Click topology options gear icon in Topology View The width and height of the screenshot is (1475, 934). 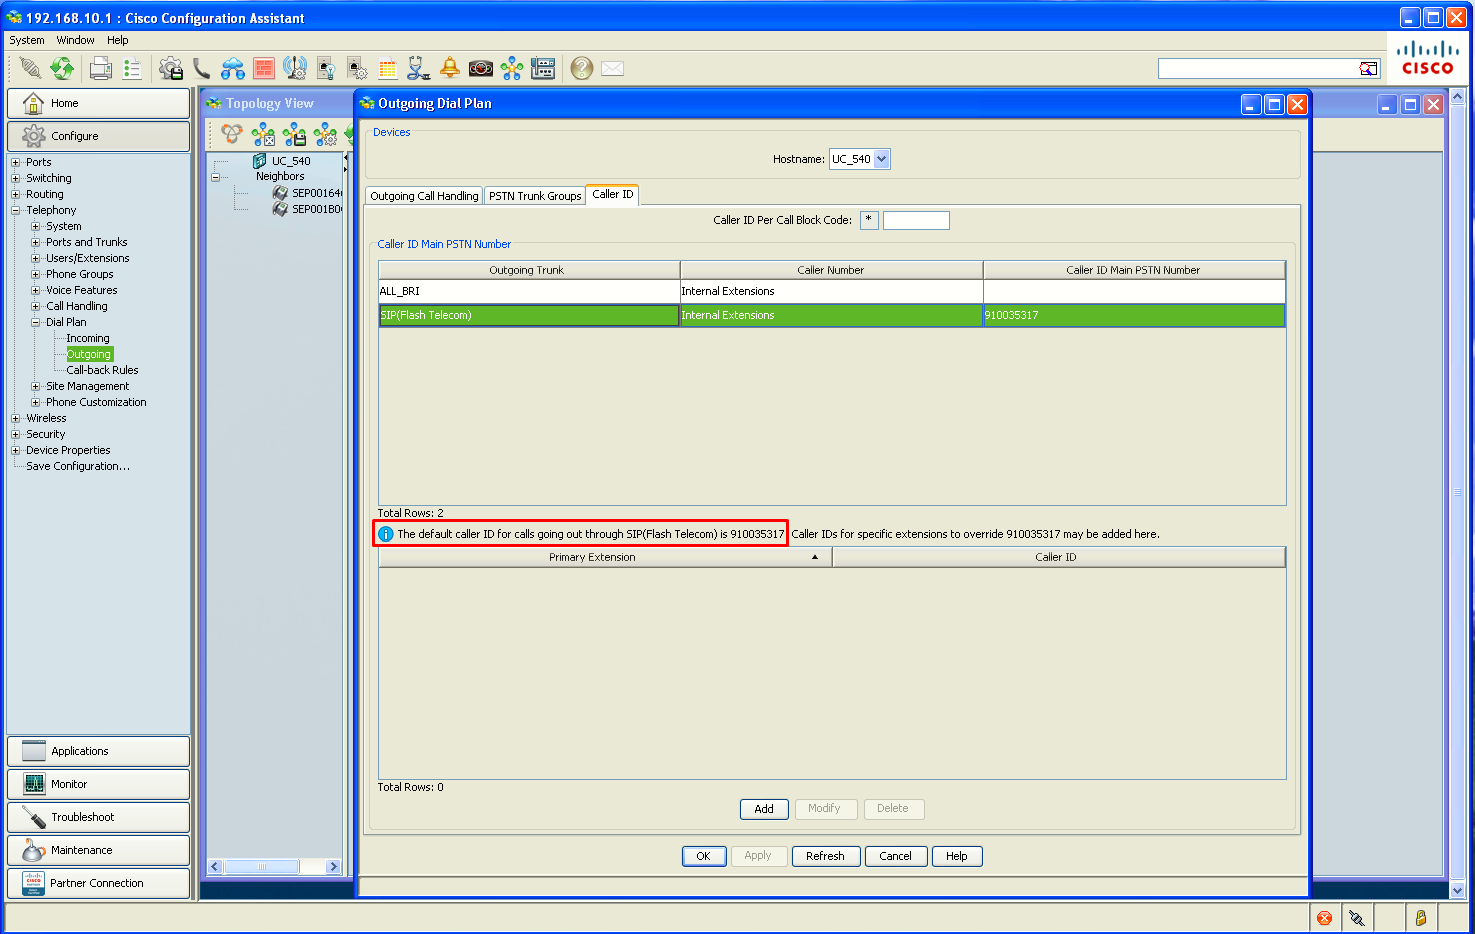pyautogui.click(x=325, y=134)
